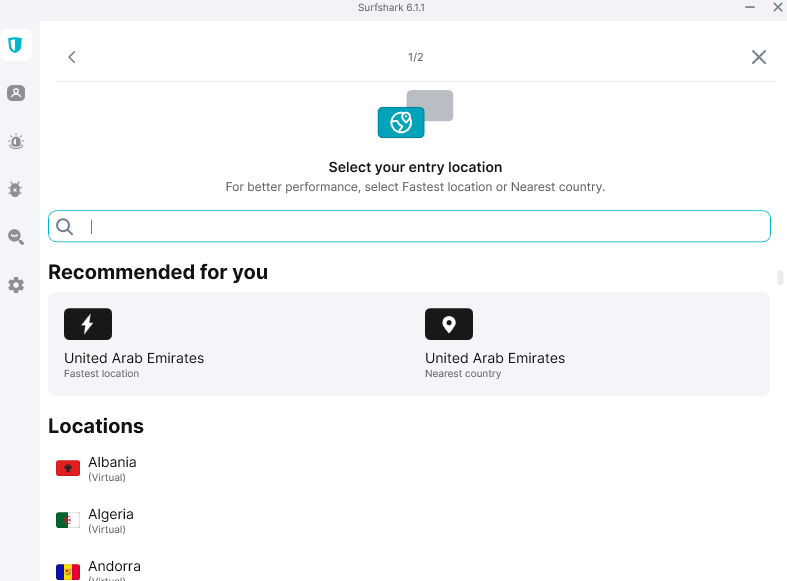Image resolution: width=787 pixels, height=581 pixels.
Task: Open the VPN shield icon in sidebar
Action: (16, 45)
